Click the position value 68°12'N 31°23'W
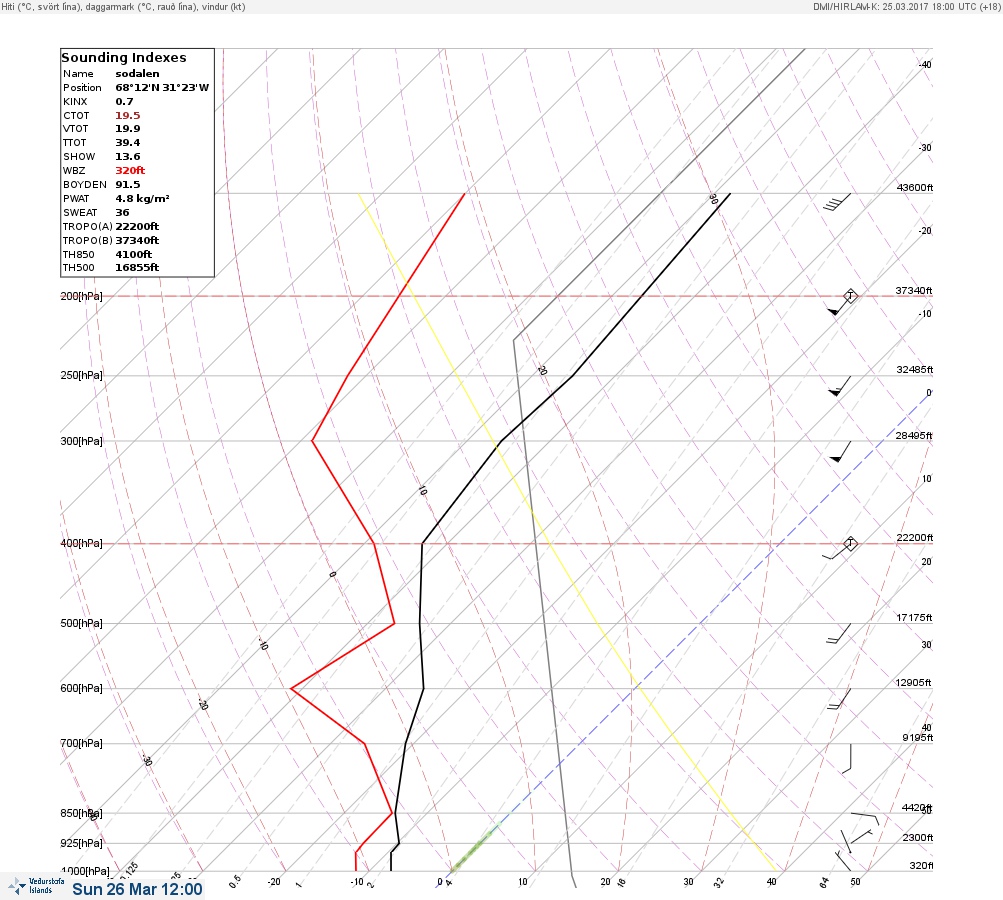 (162, 88)
